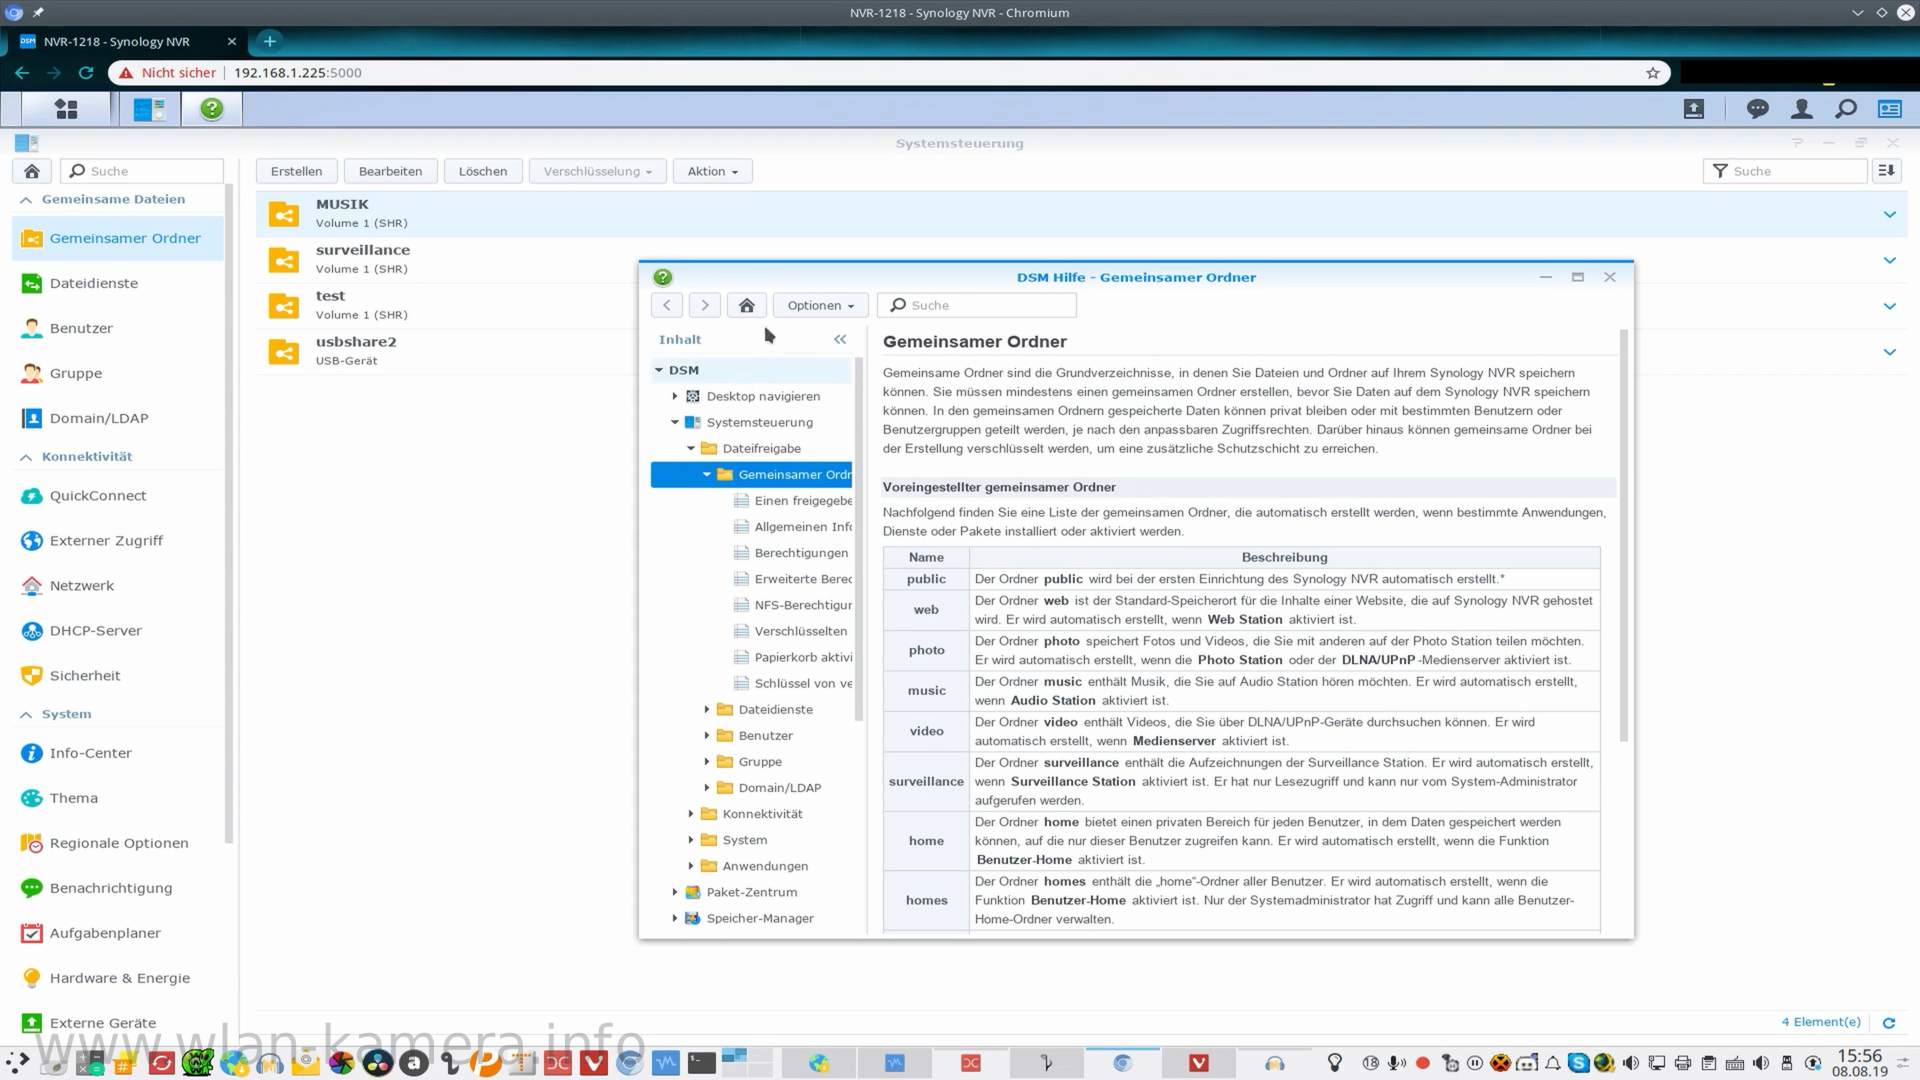Bookmark this page with the star icon
1920x1080 pixels.
1652,72
